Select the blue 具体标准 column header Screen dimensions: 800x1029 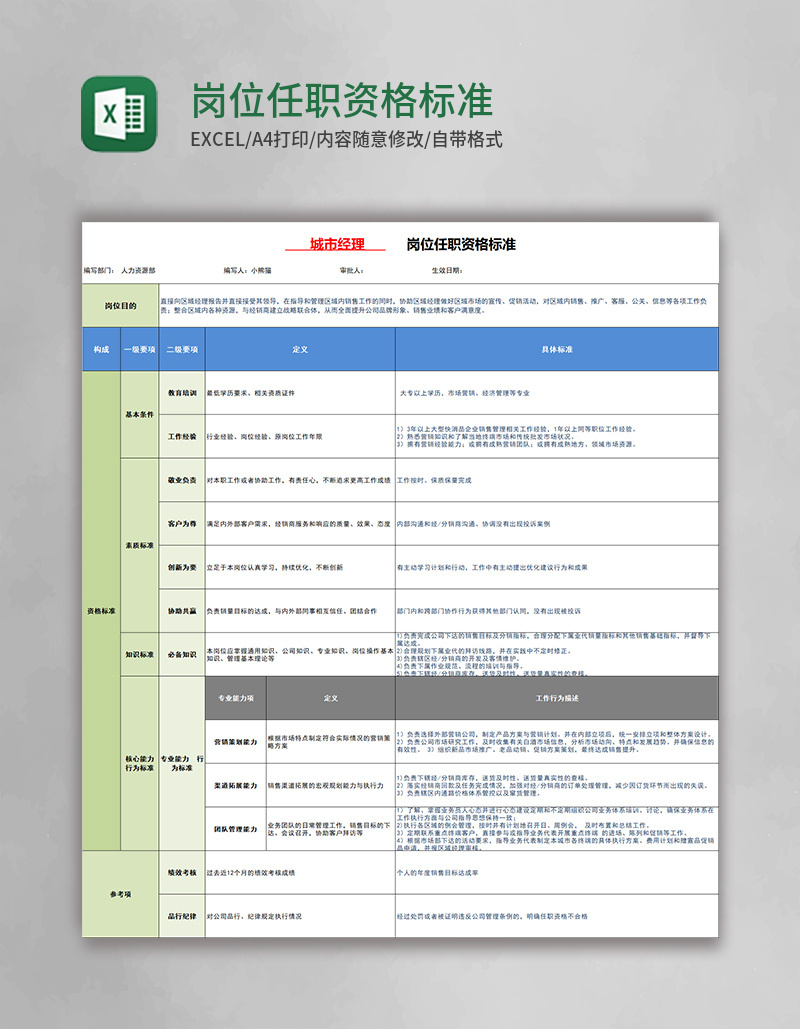coord(556,347)
